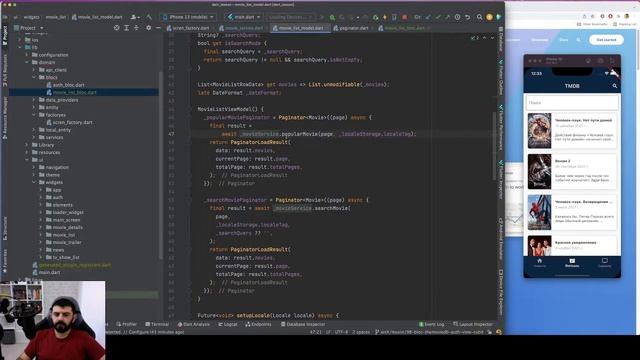The width and height of the screenshot is (640, 360).
Task: Select the loader_widget folder
Action: (x=64, y=212)
